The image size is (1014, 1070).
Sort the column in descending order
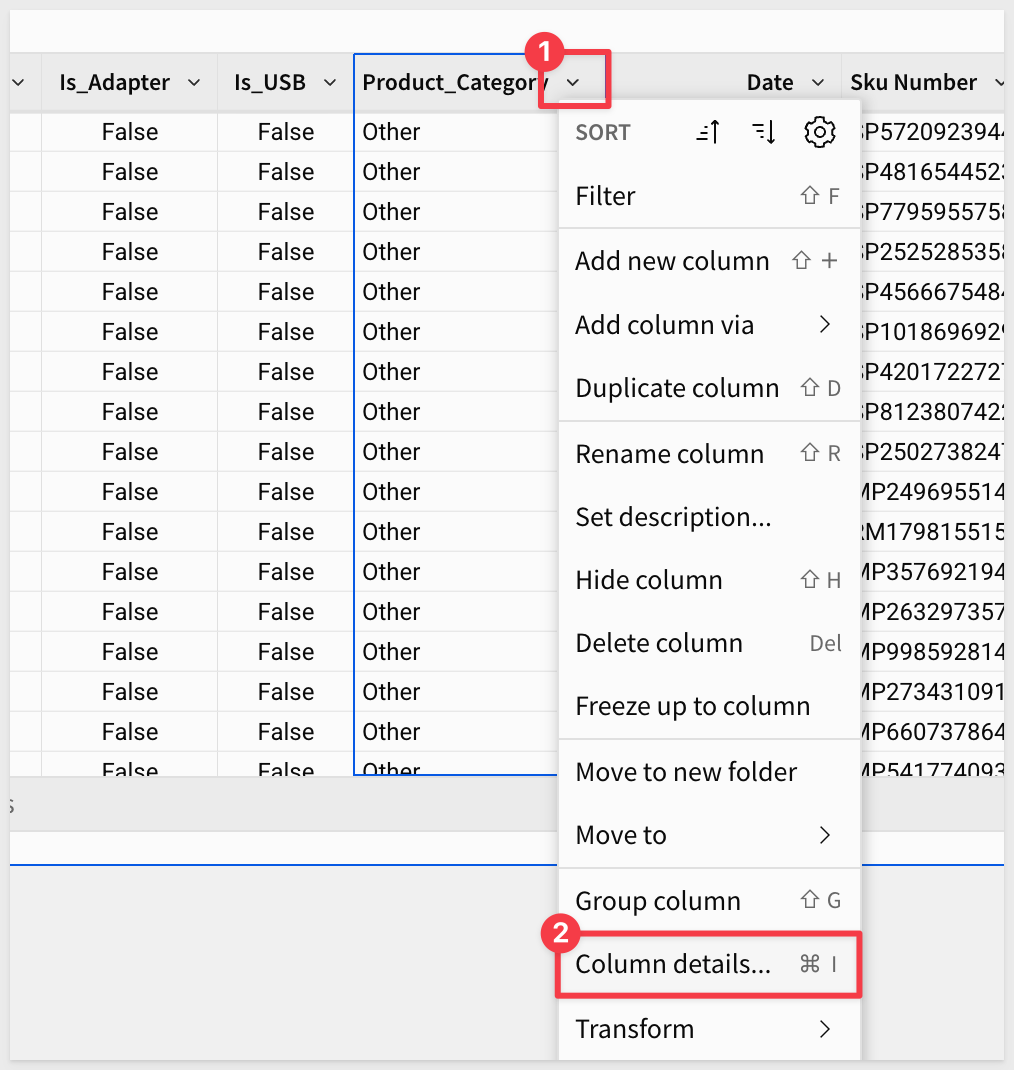pos(763,132)
